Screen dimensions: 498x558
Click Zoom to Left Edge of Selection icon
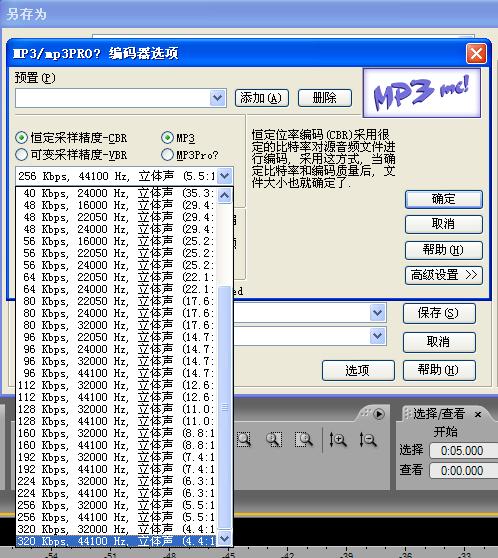(x=274, y=440)
